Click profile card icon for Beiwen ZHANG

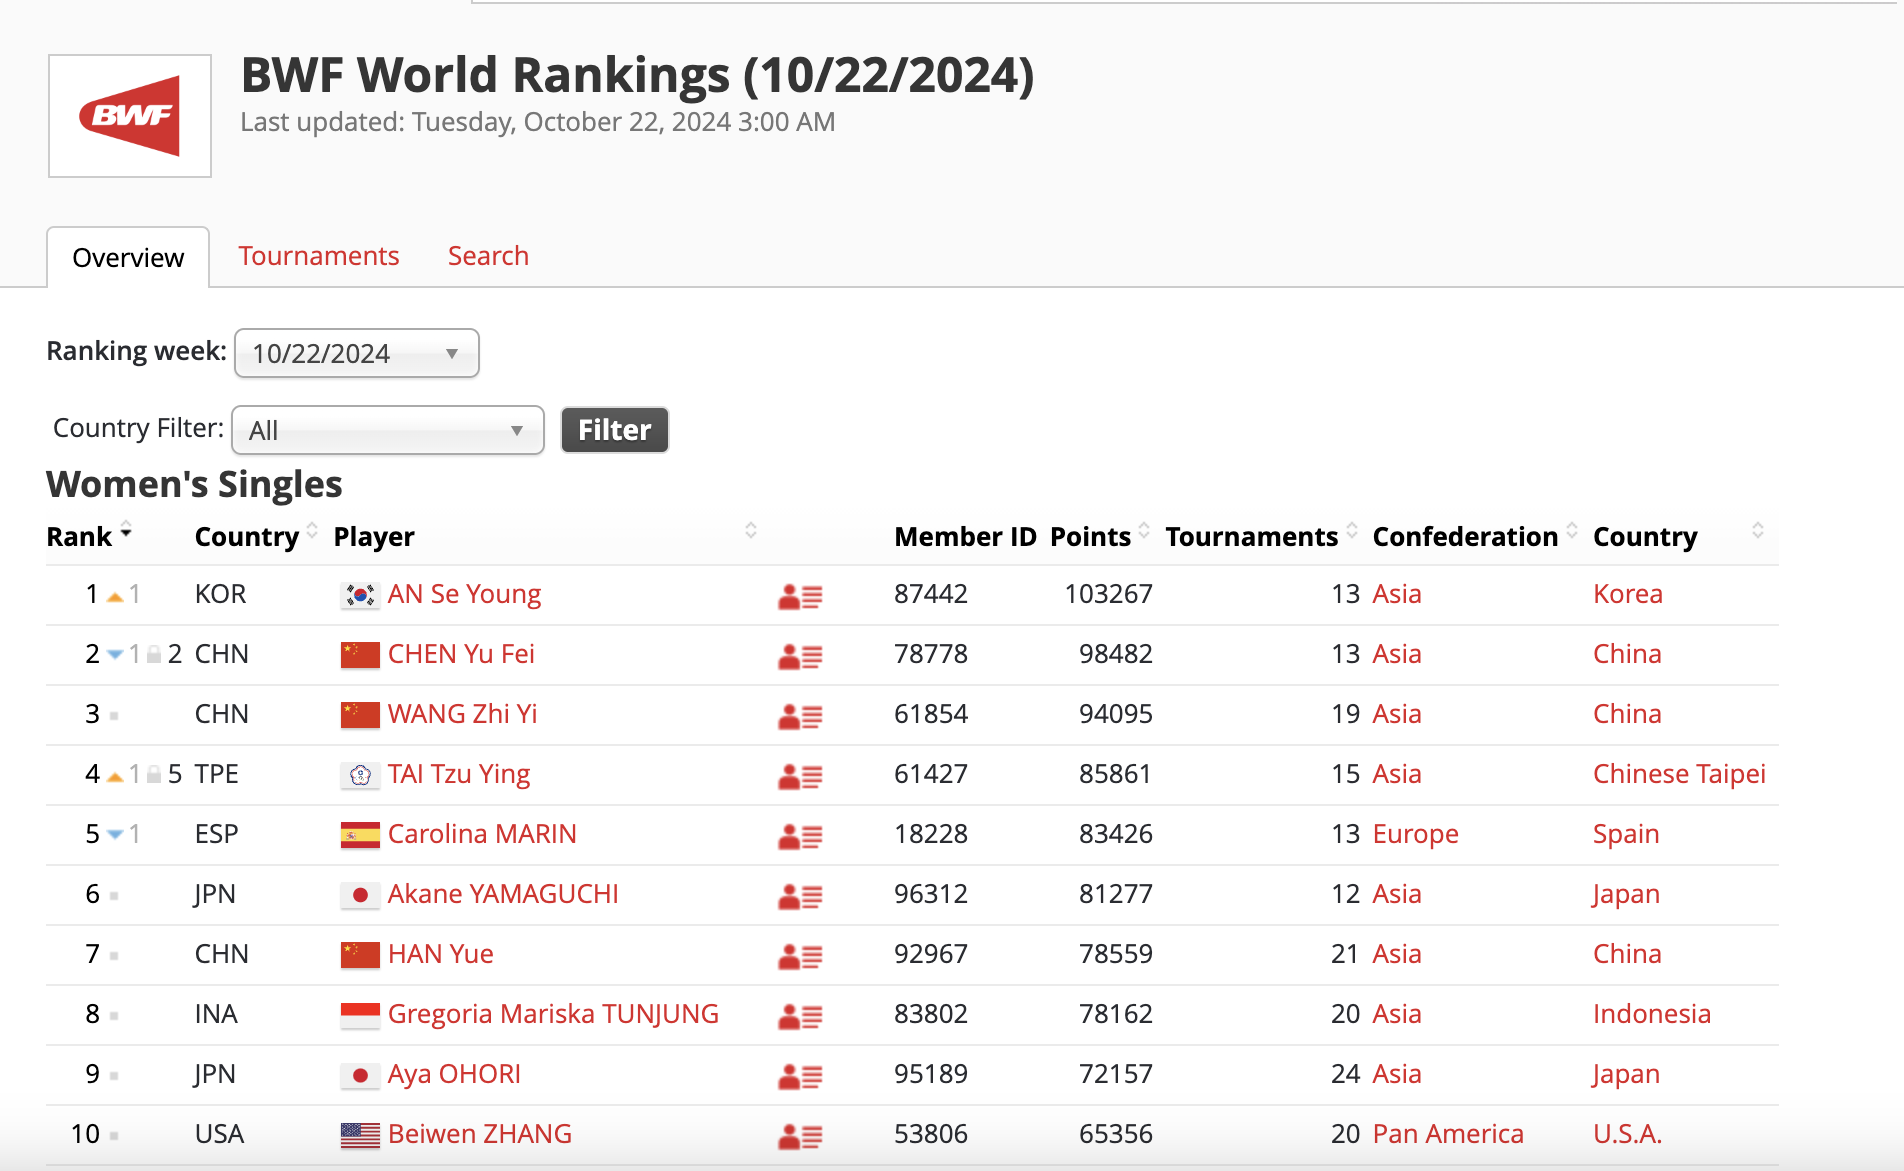pyautogui.click(x=799, y=1137)
